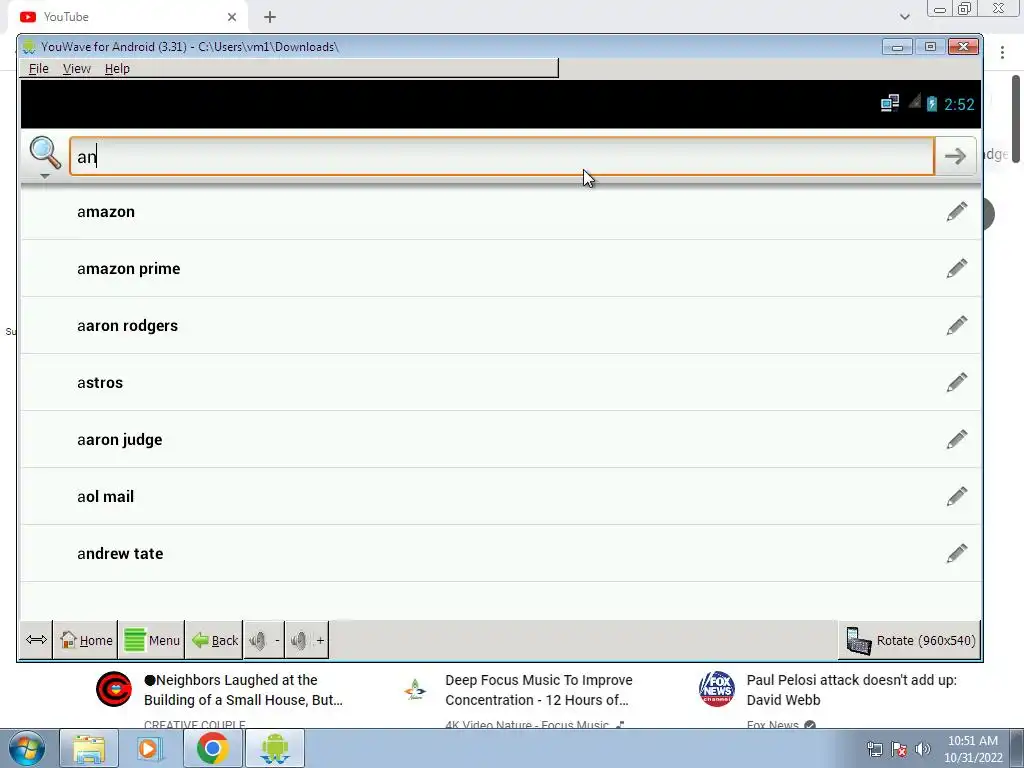Select the "aaron rodgers" suggestion
Viewport: 1024px width, 768px height.
click(501, 325)
